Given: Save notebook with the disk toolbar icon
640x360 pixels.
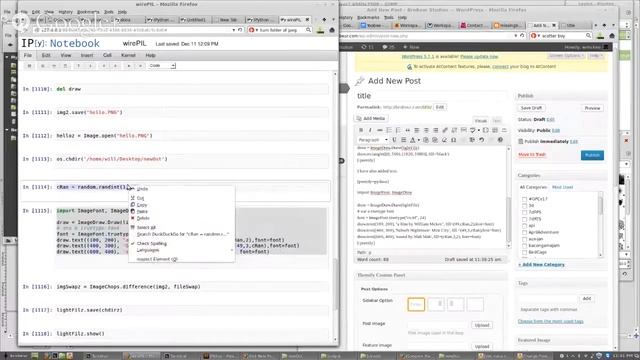Looking at the screenshot, I should point(29,66).
